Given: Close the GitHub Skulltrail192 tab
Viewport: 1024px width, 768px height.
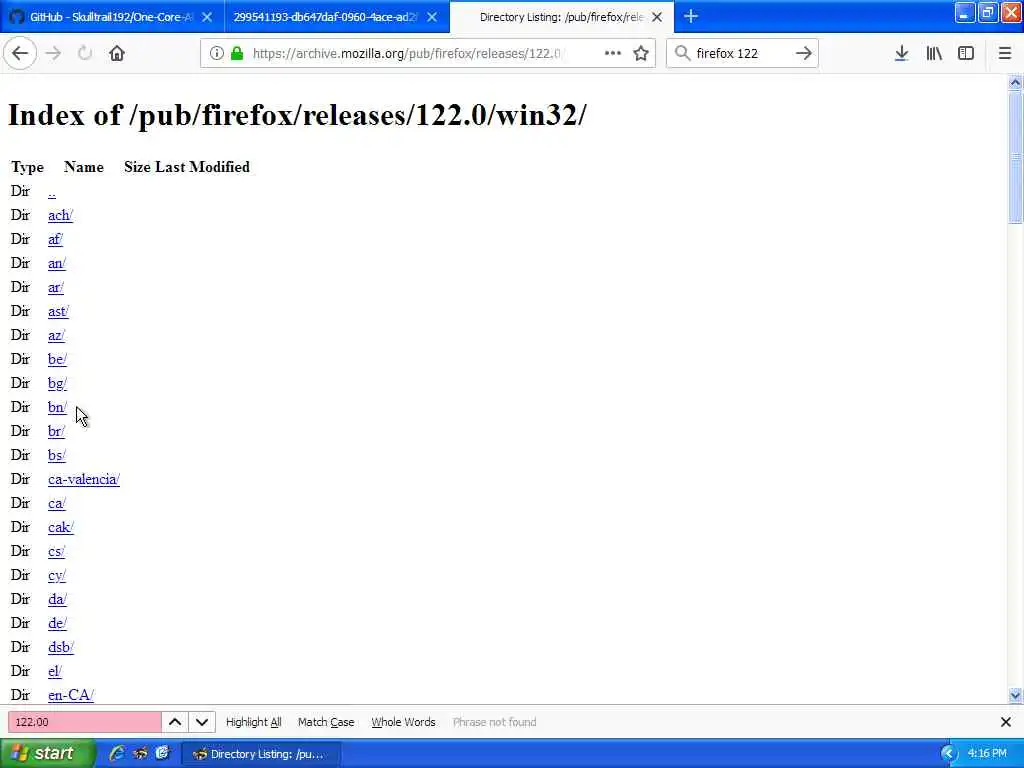Looking at the screenshot, I should pyautogui.click(x=207, y=17).
